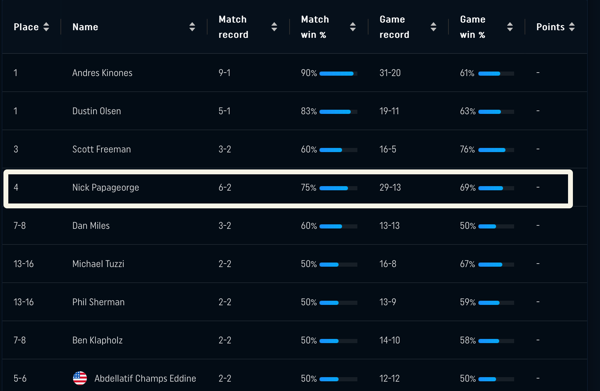Screen dimensions: 600x391
Task: Sort table by Place column arrows
Action: (46, 27)
